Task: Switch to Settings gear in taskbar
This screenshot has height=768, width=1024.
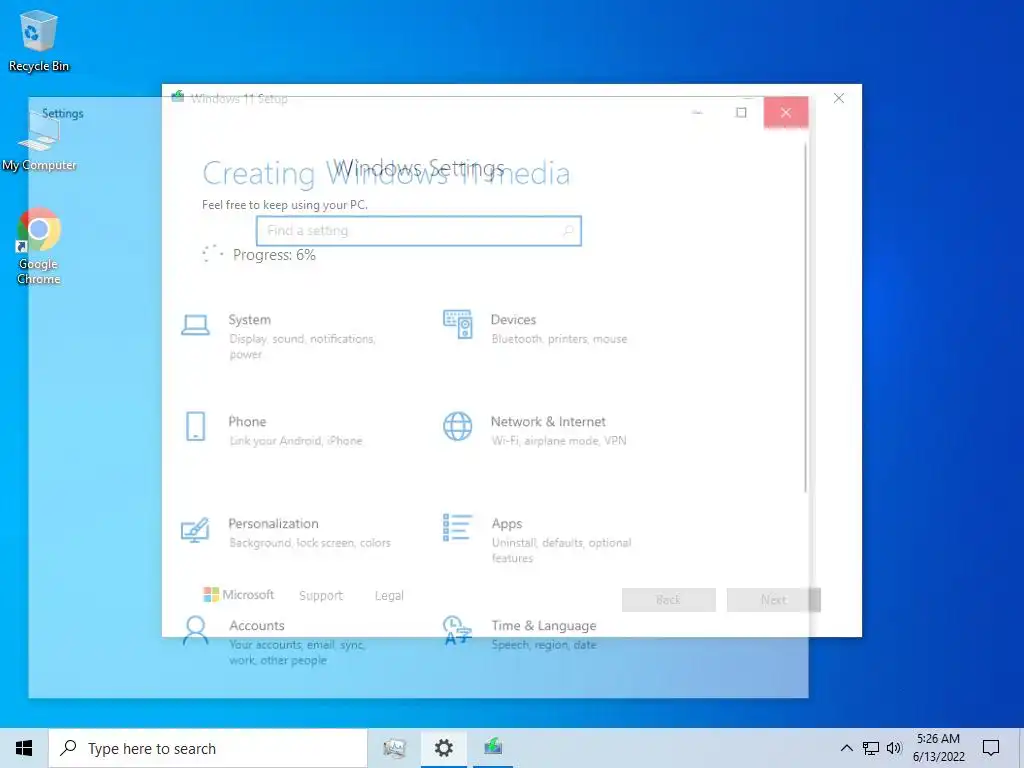Action: tap(443, 748)
